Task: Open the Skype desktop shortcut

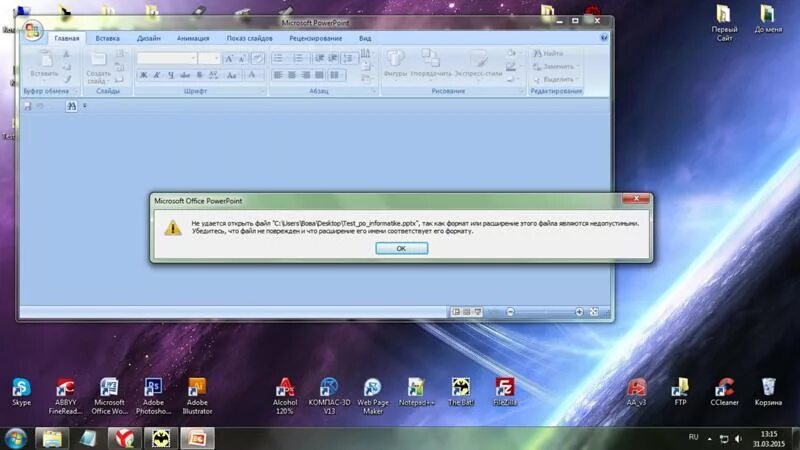Action: [x=21, y=392]
